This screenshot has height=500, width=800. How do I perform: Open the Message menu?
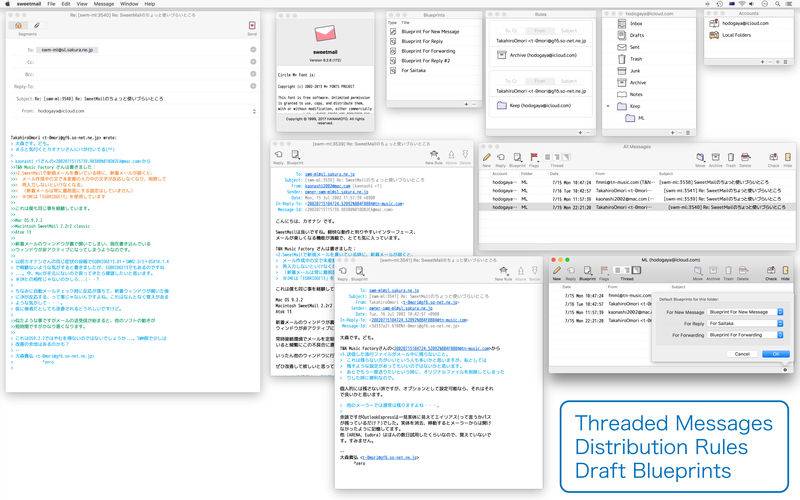(104, 4)
